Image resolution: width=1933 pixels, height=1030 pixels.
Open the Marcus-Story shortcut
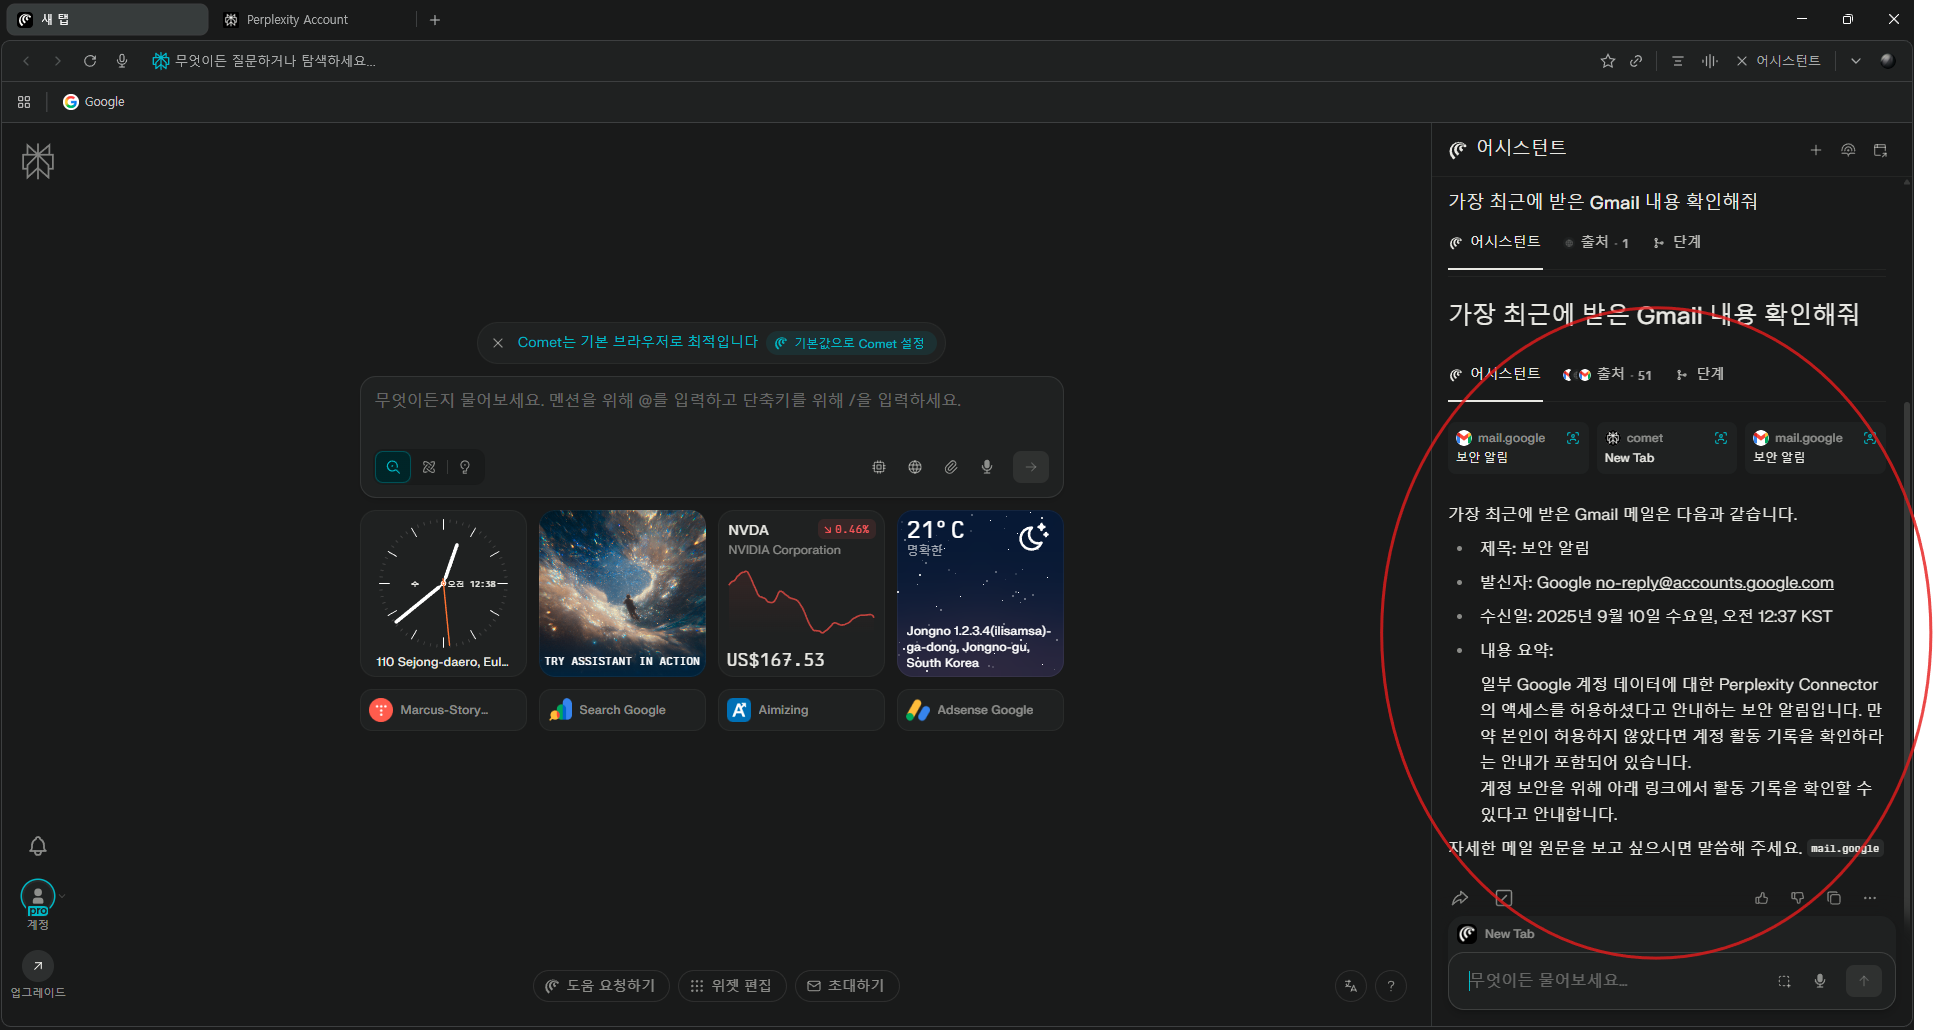click(x=443, y=710)
